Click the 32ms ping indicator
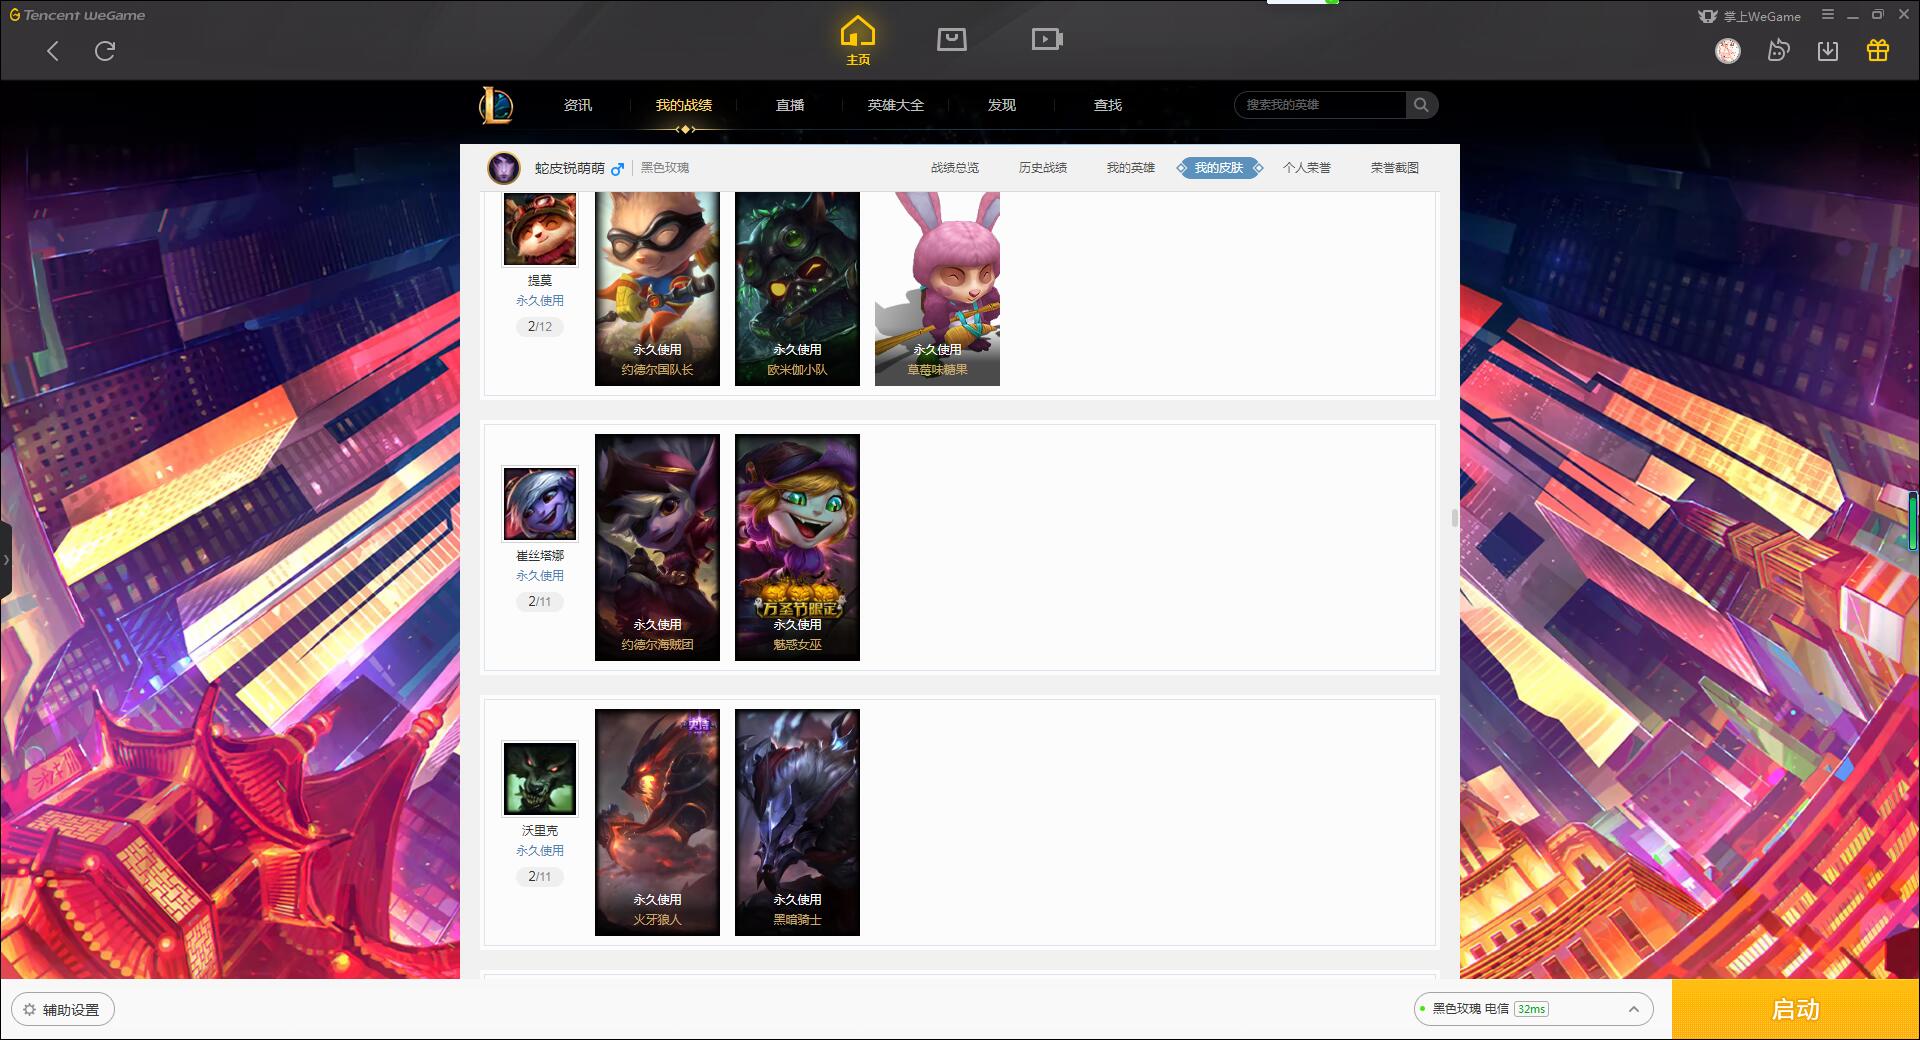1920x1040 pixels. (x=1531, y=1009)
